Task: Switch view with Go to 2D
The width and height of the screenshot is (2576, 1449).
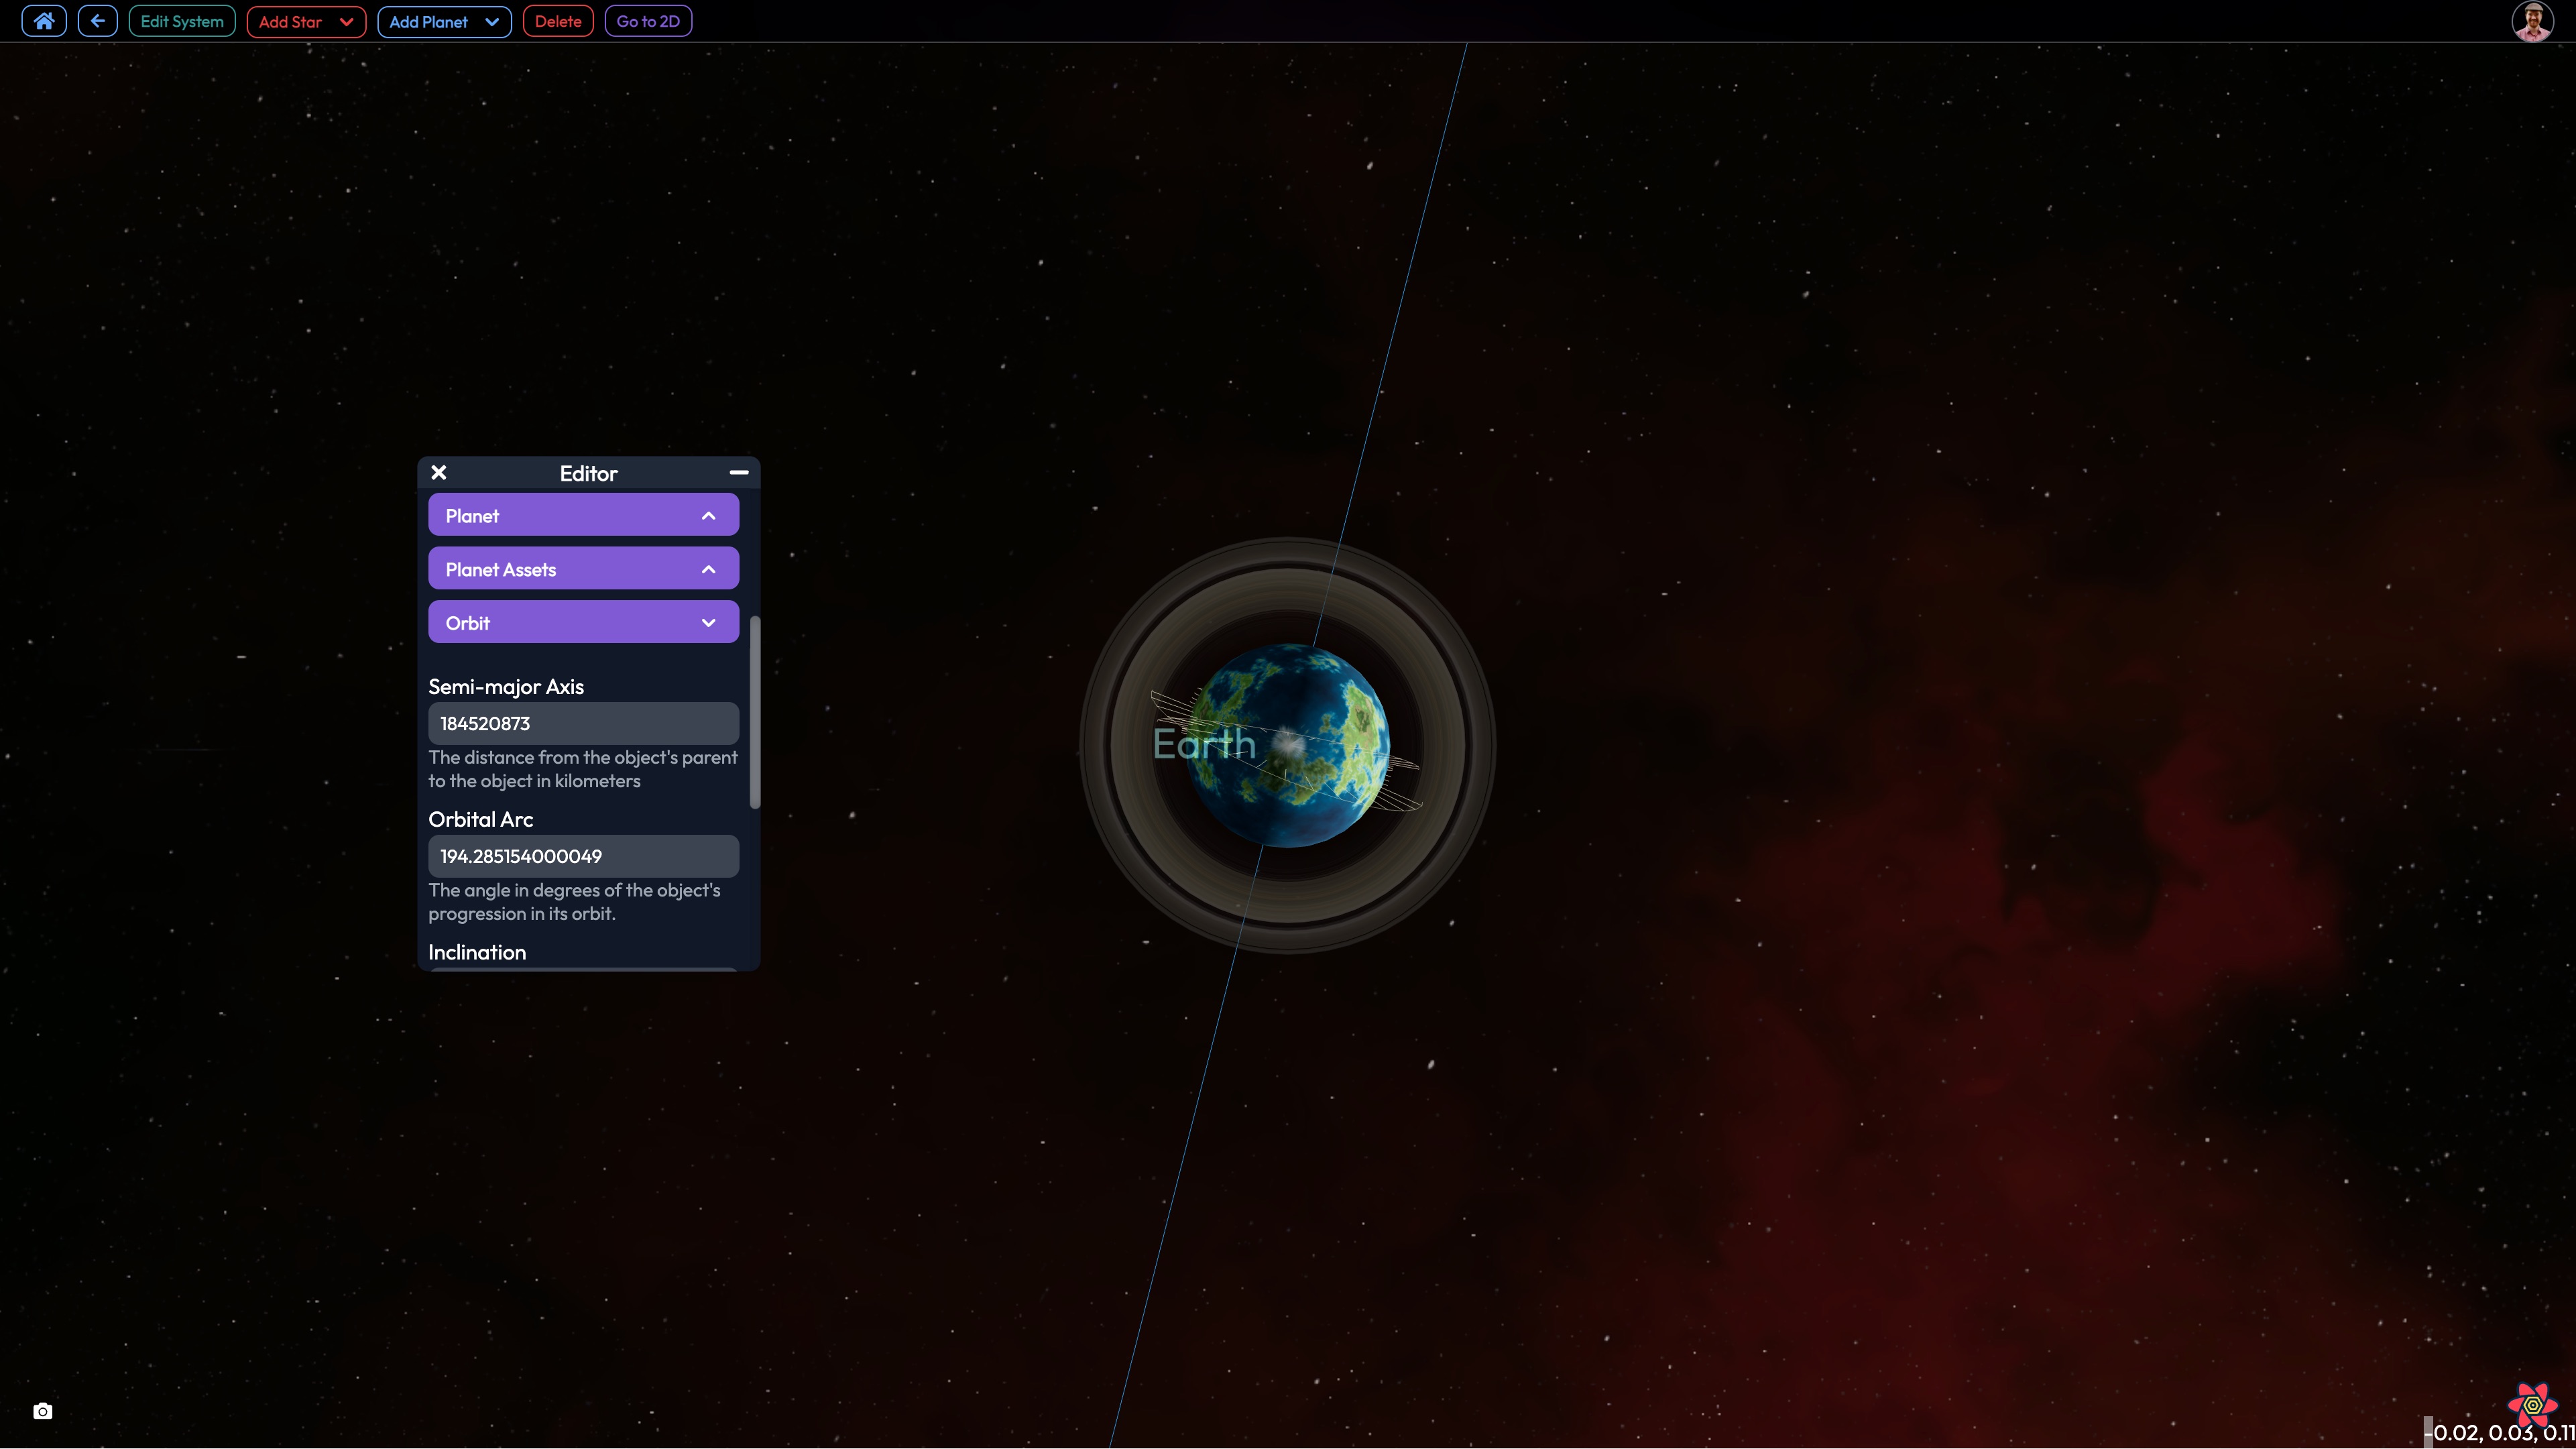Action: click(x=648, y=21)
